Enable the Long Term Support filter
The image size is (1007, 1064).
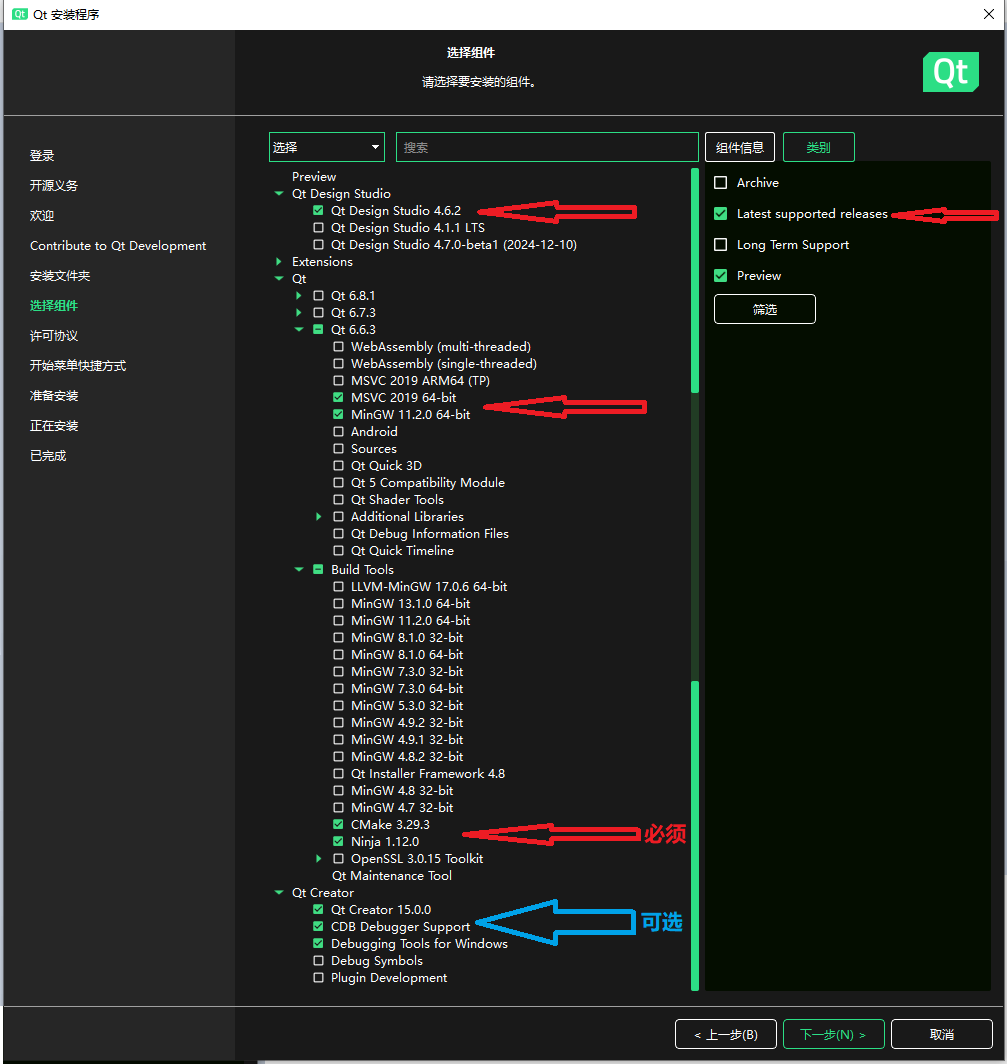tap(721, 244)
